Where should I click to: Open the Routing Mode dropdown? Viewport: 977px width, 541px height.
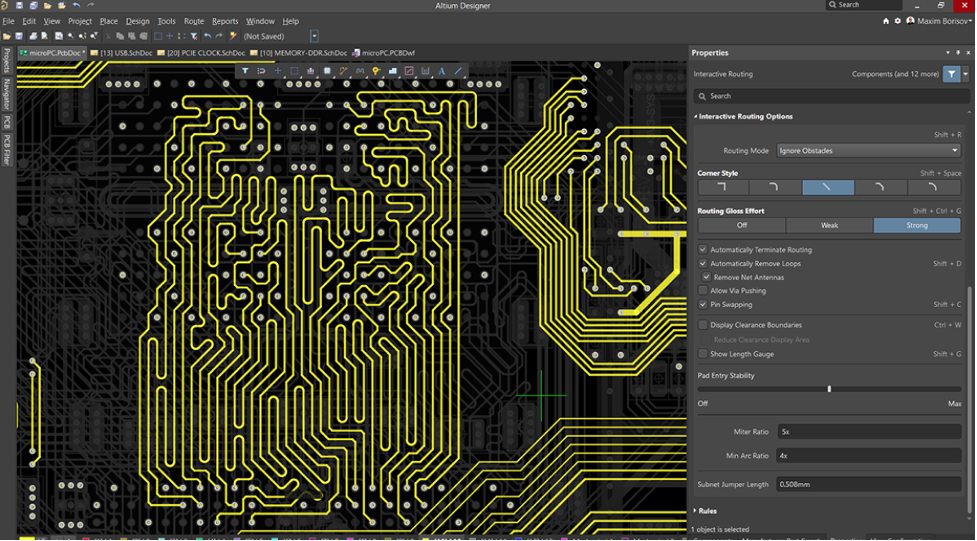868,151
